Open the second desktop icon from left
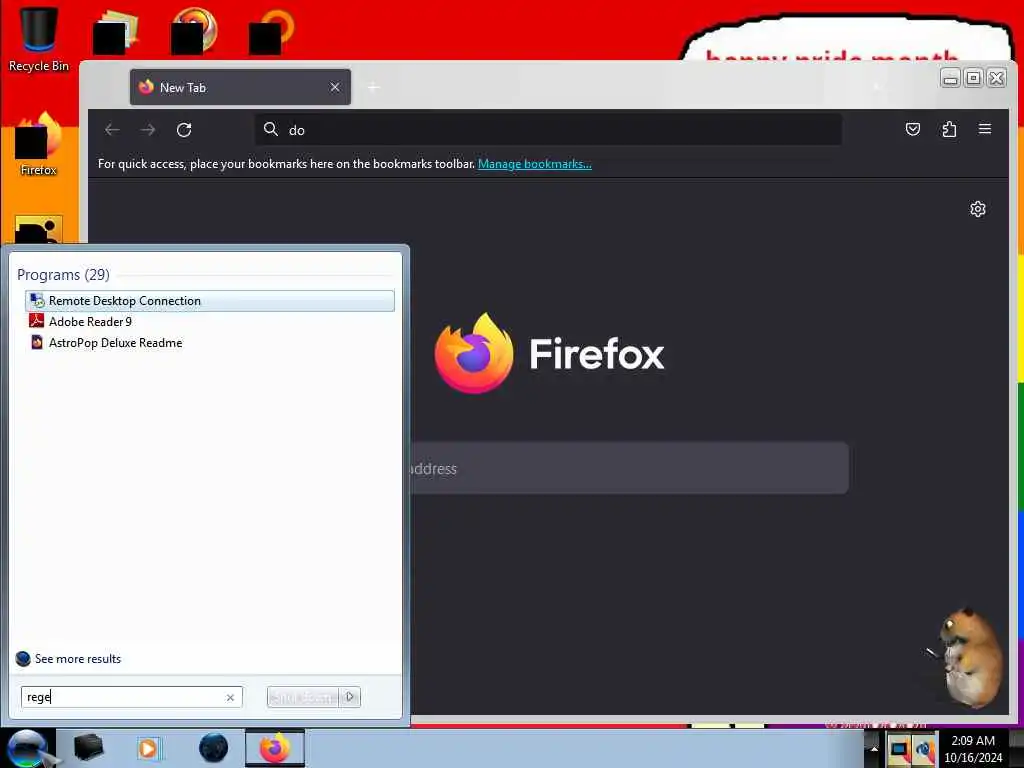The image size is (1024, 768). point(116,33)
